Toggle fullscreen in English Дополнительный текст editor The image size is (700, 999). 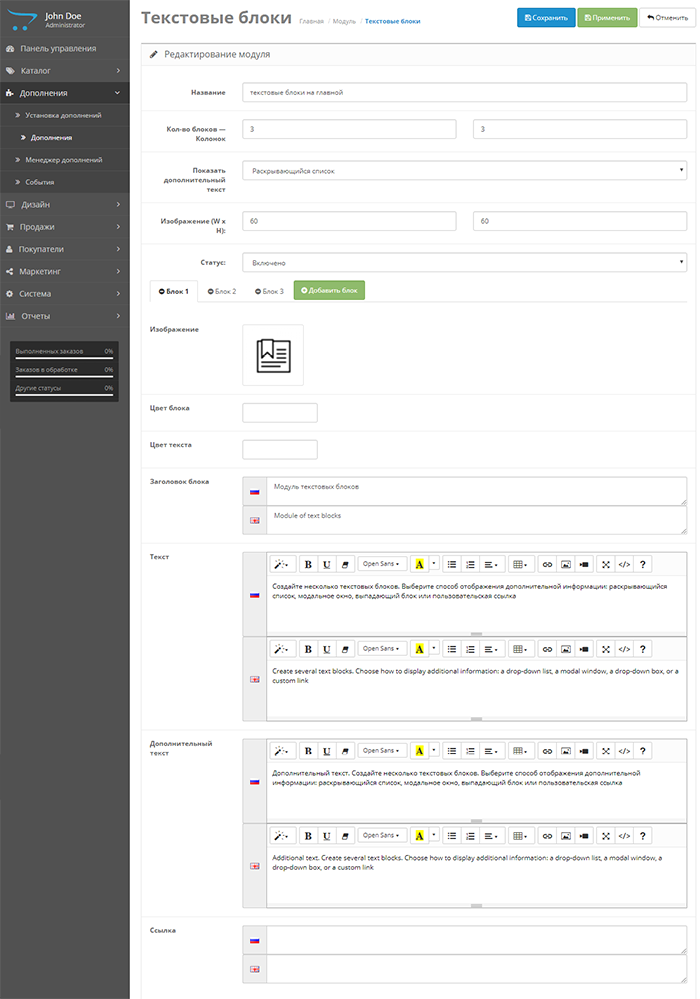tap(605, 835)
